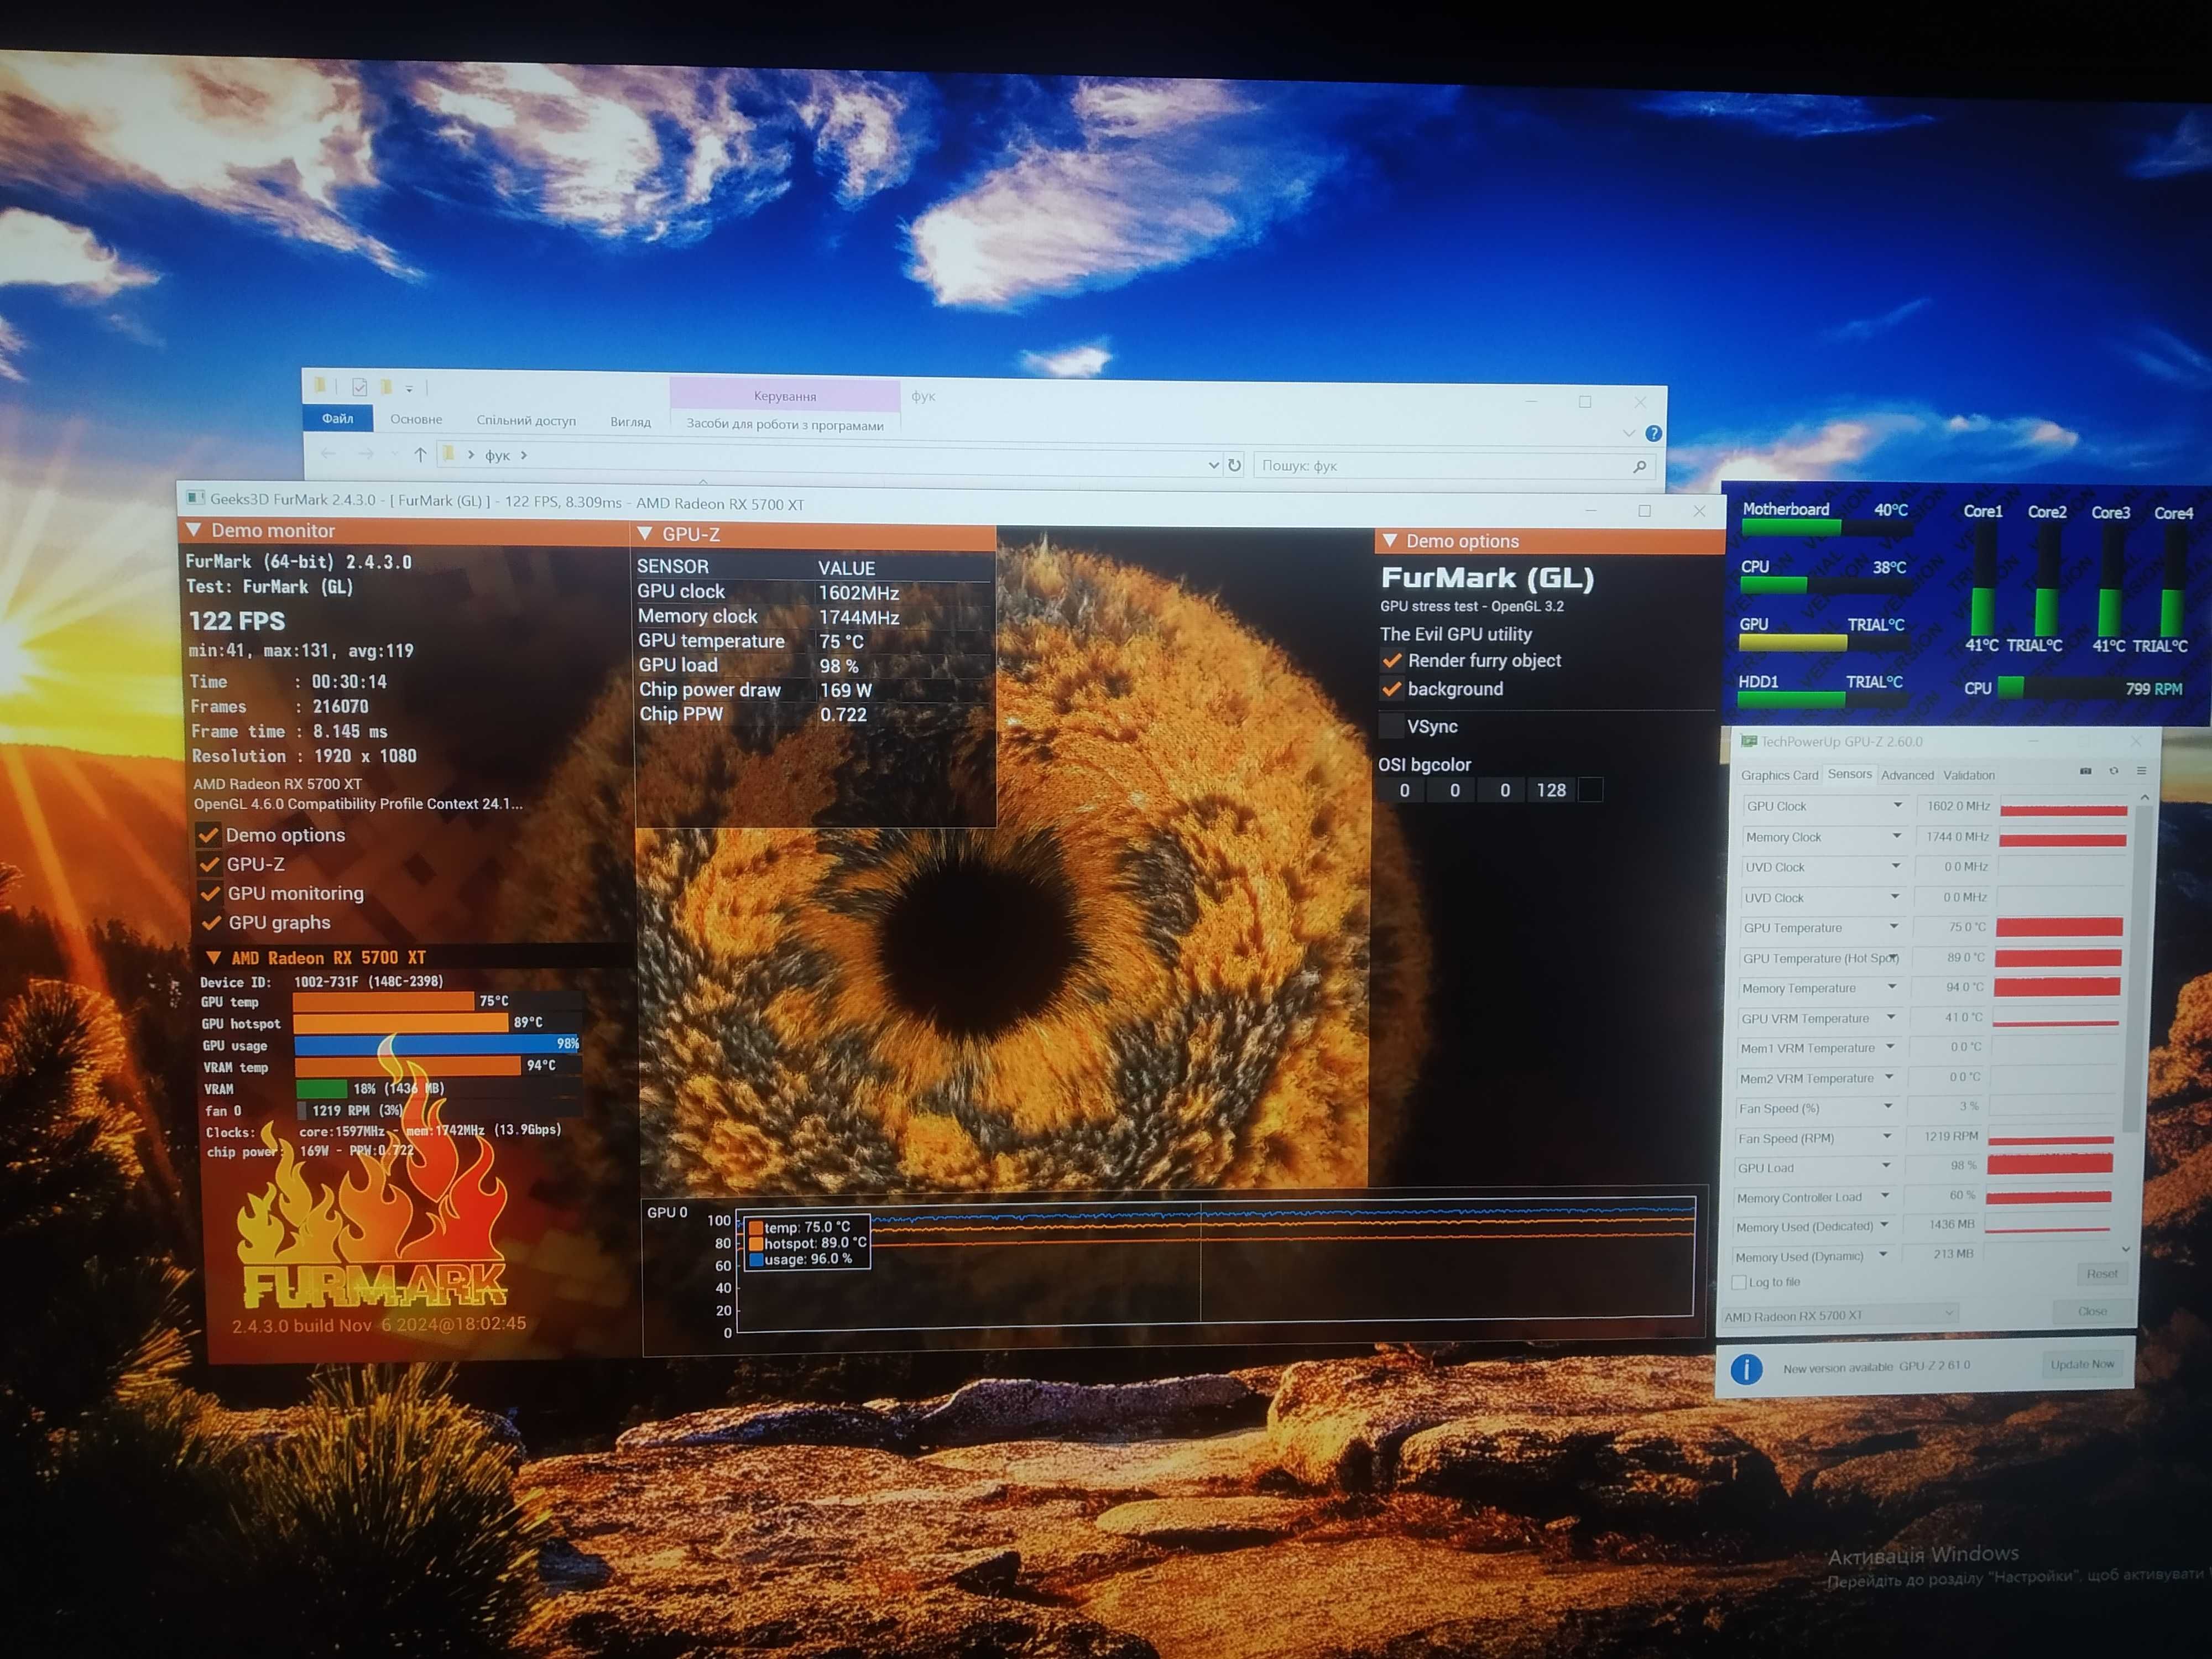Open Основне ribbon tab
The height and width of the screenshot is (1659, 2212).
click(x=416, y=419)
